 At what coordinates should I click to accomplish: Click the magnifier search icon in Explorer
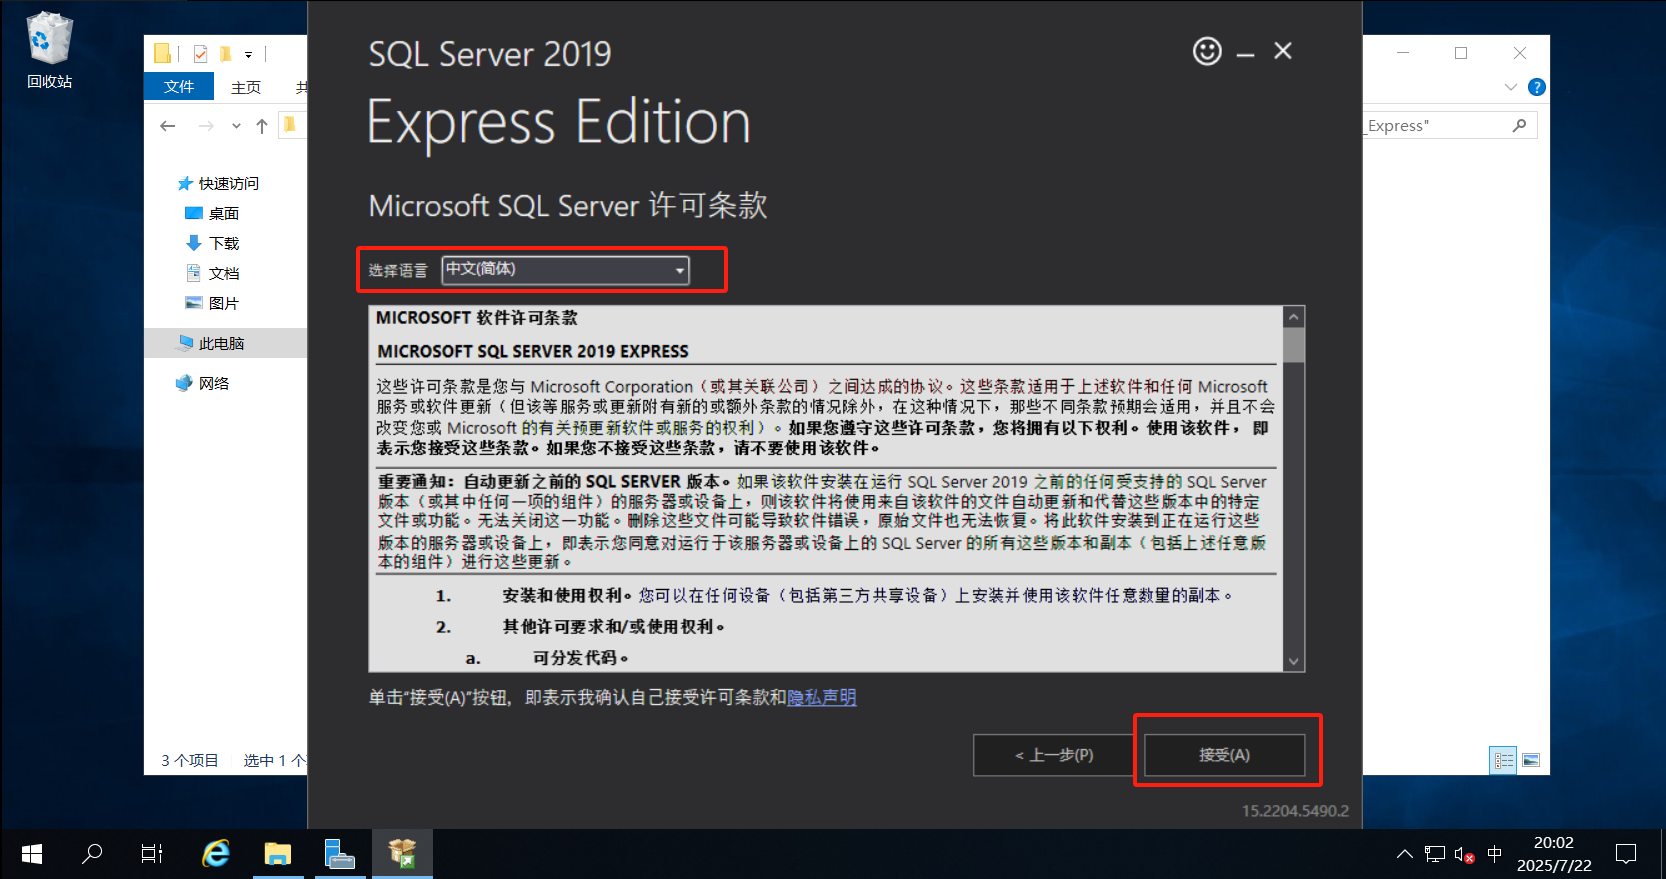pos(1519,125)
